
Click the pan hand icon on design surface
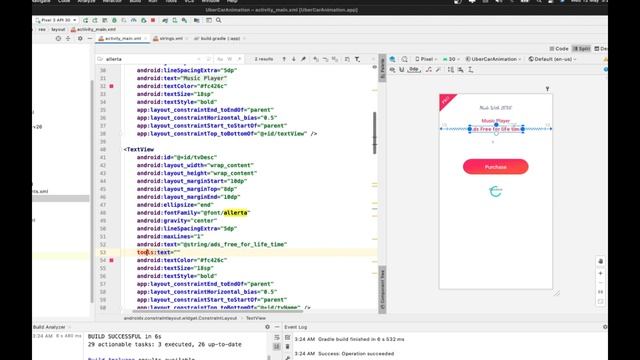click(600, 261)
